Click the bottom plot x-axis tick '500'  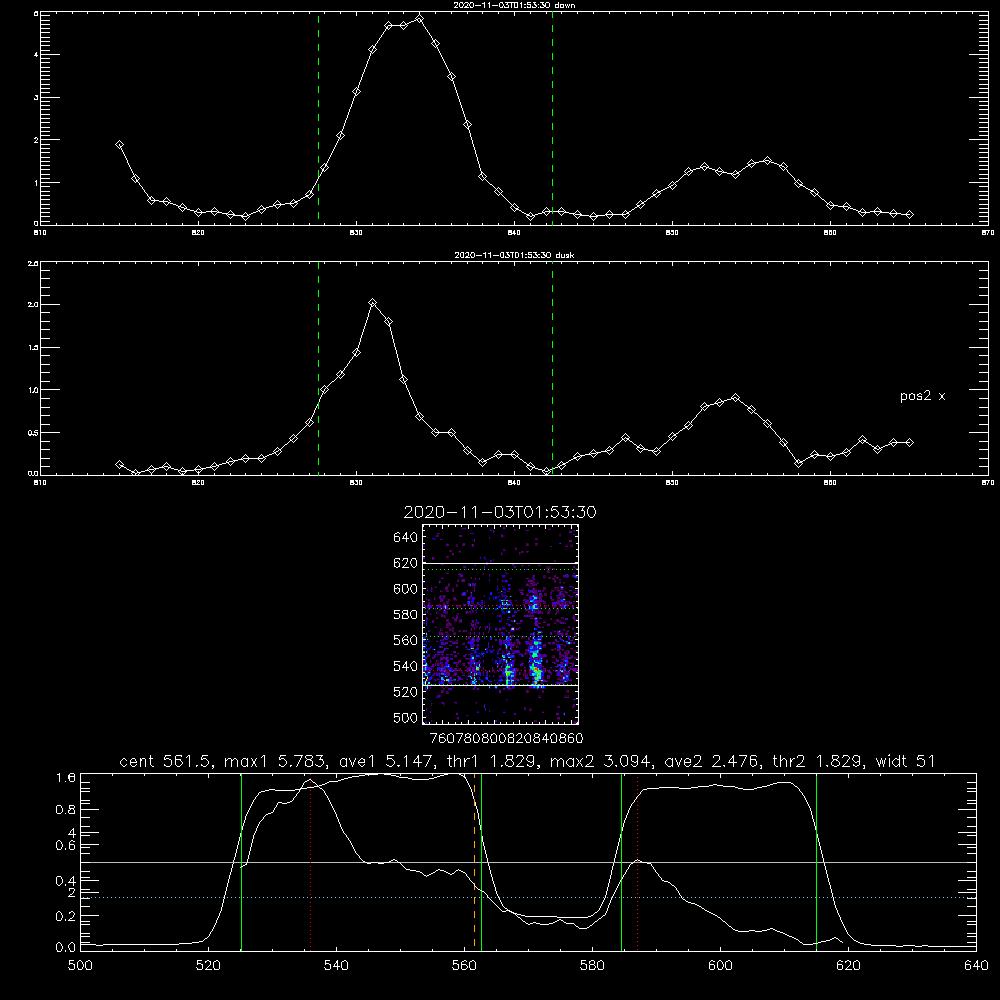click(x=80, y=966)
